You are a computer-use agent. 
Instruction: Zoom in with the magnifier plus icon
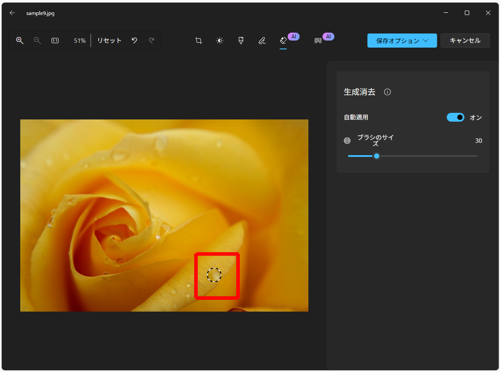pos(20,40)
